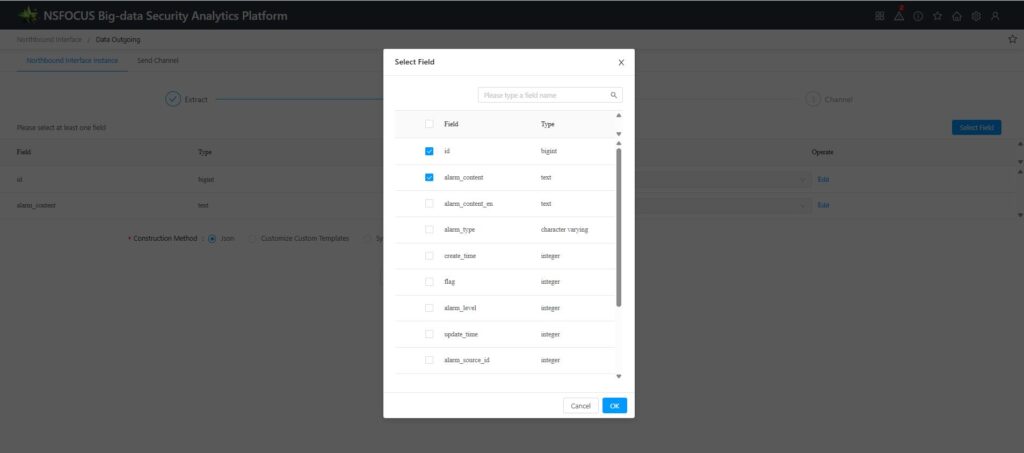Open the settings gear icon

click(976, 16)
